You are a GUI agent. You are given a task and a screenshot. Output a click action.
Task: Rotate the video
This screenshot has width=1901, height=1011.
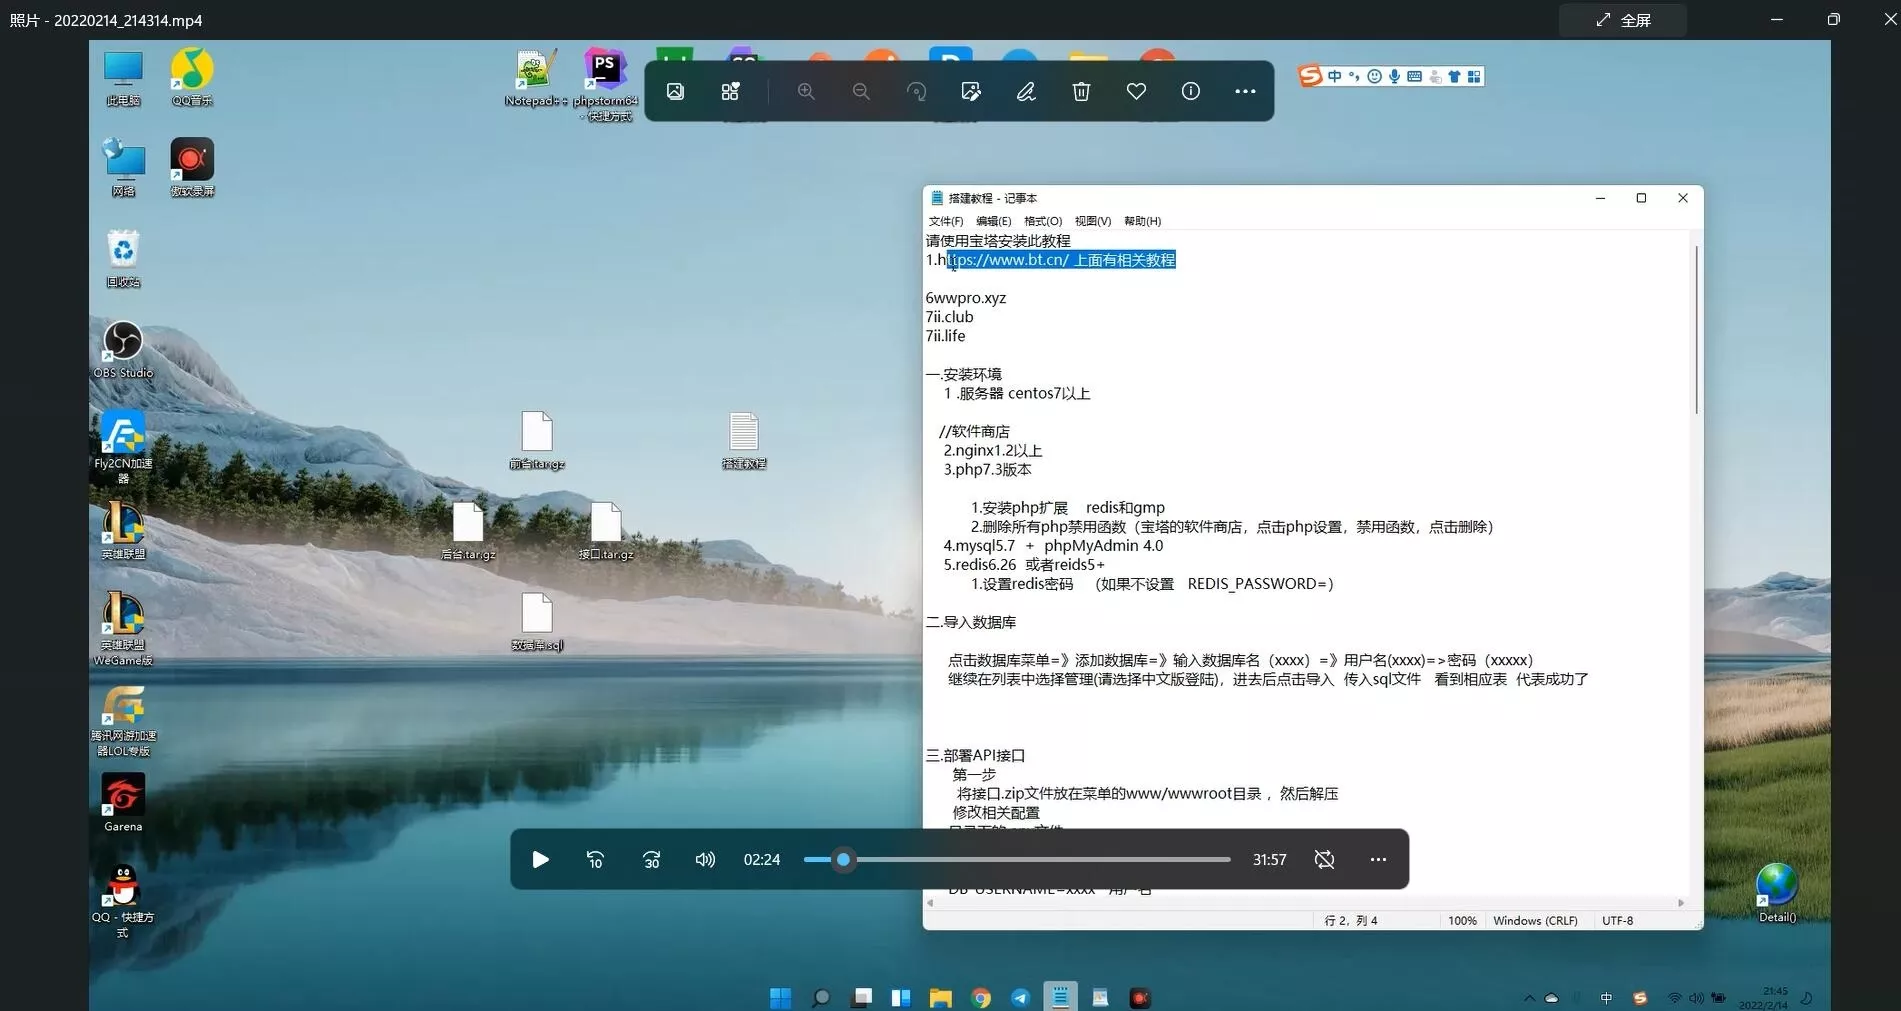pyautogui.click(x=915, y=91)
